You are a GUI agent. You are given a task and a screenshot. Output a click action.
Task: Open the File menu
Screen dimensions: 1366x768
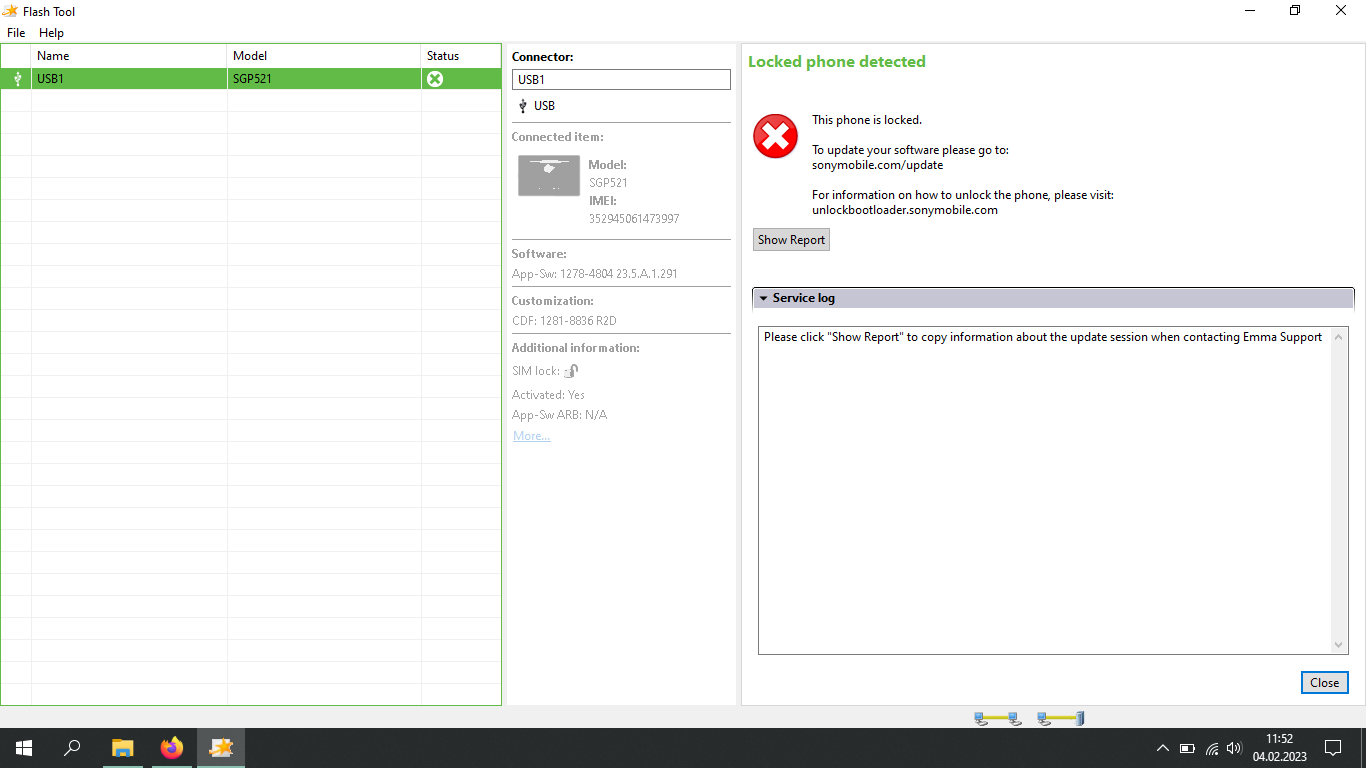(16, 33)
